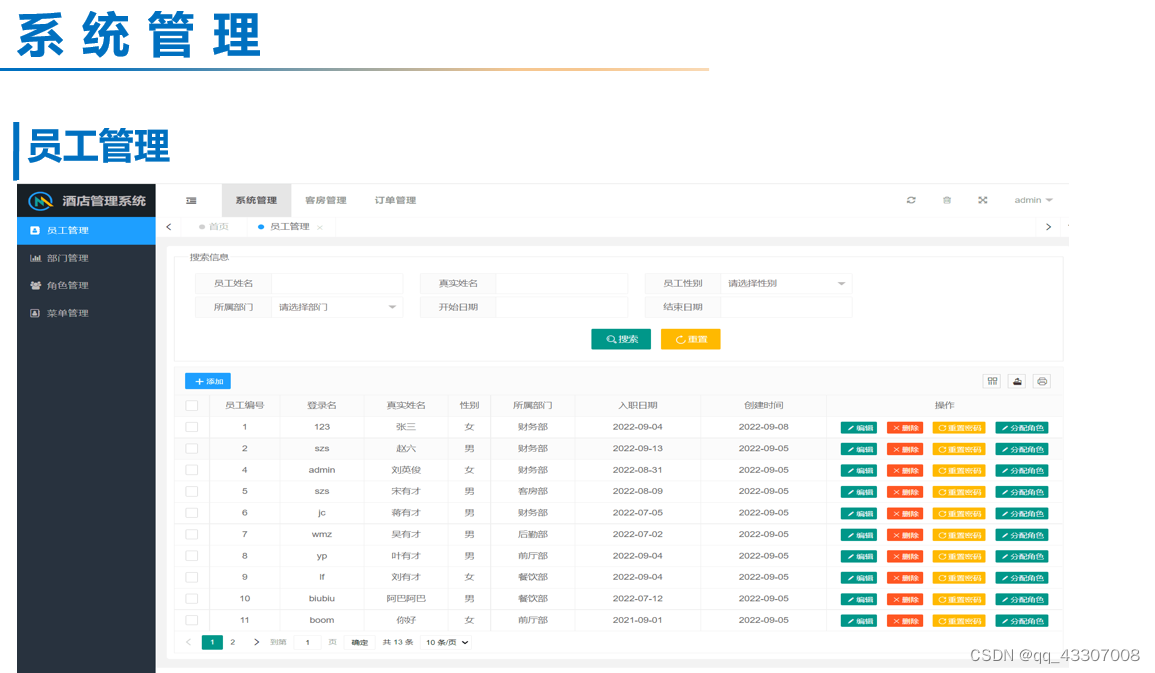
Task: Open 菜单管理 in the sidebar
Action: (86, 314)
